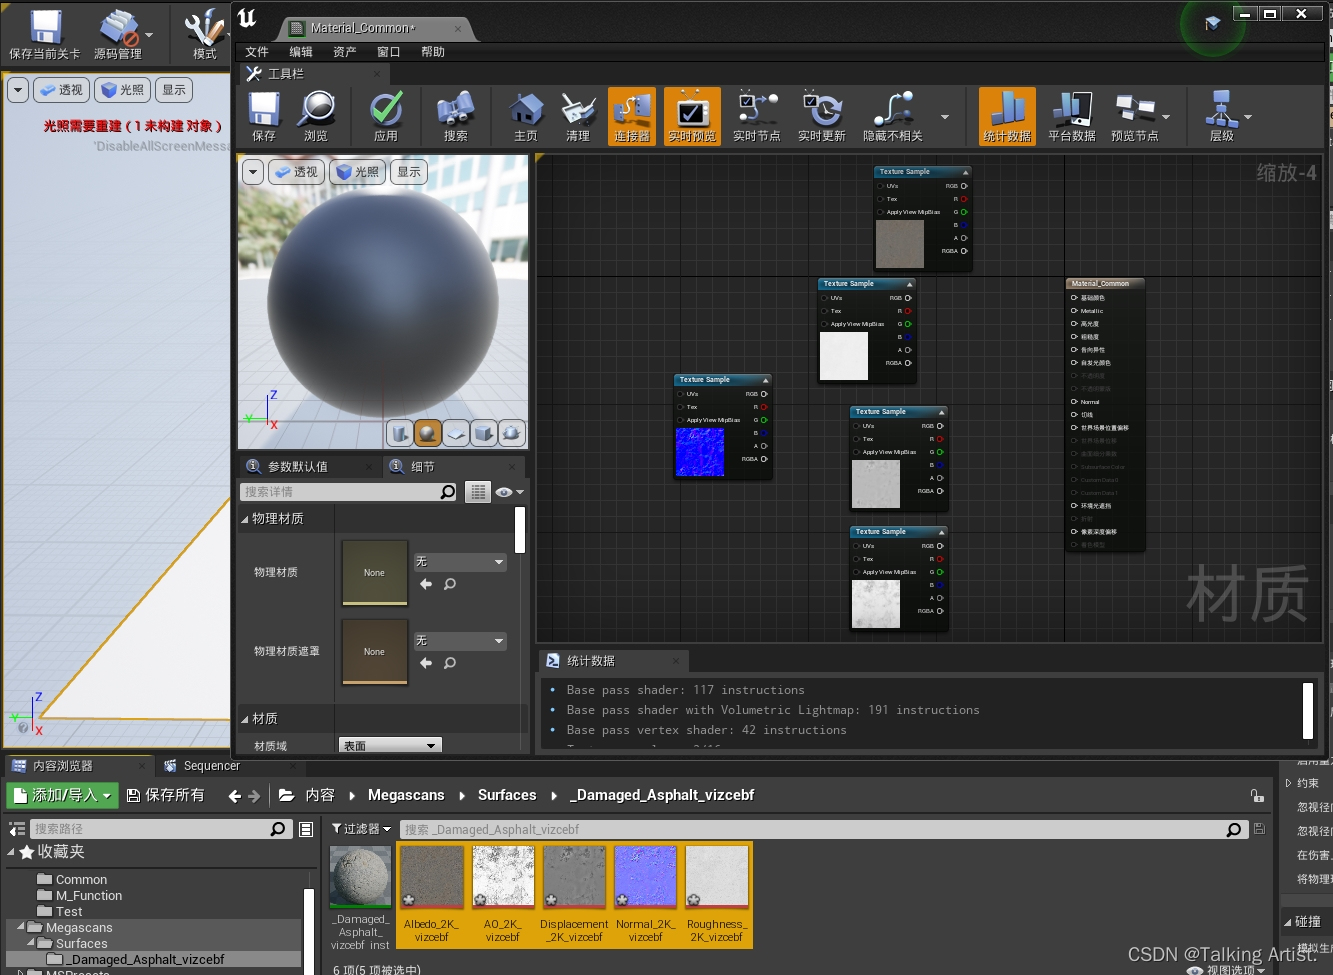Click 隐藏不相关 hide unrelated icon
Screen dimensions: 1333x975
coord(893,116)
